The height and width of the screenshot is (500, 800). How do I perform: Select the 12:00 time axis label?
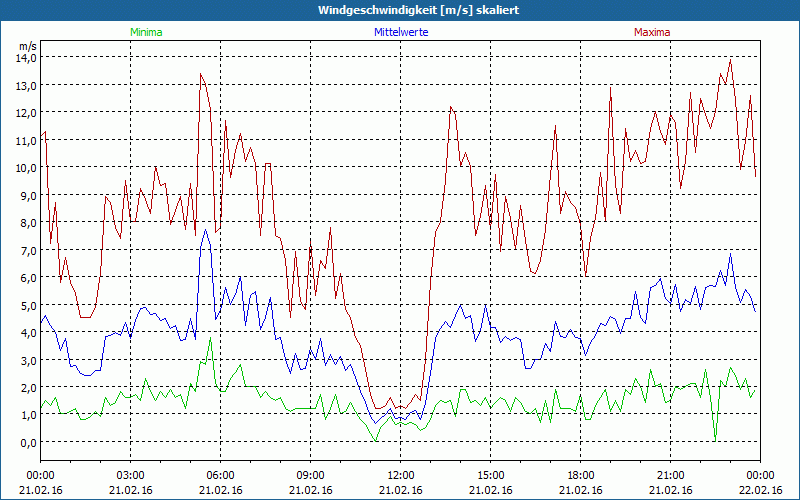(400, 475)
